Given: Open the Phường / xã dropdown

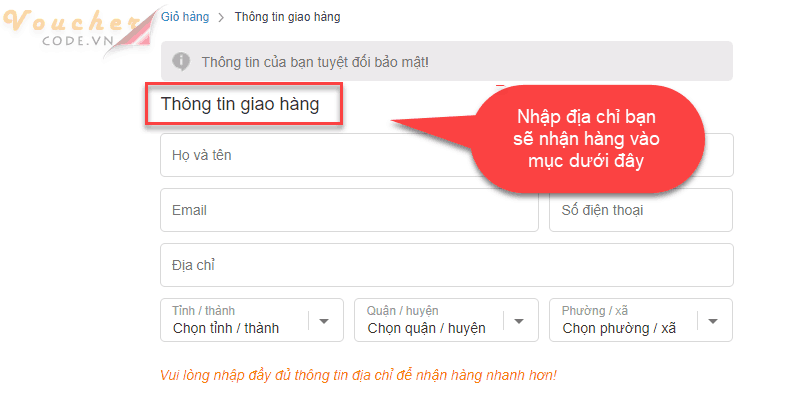Looking at the screenshot, I should [x=641, y=320].
